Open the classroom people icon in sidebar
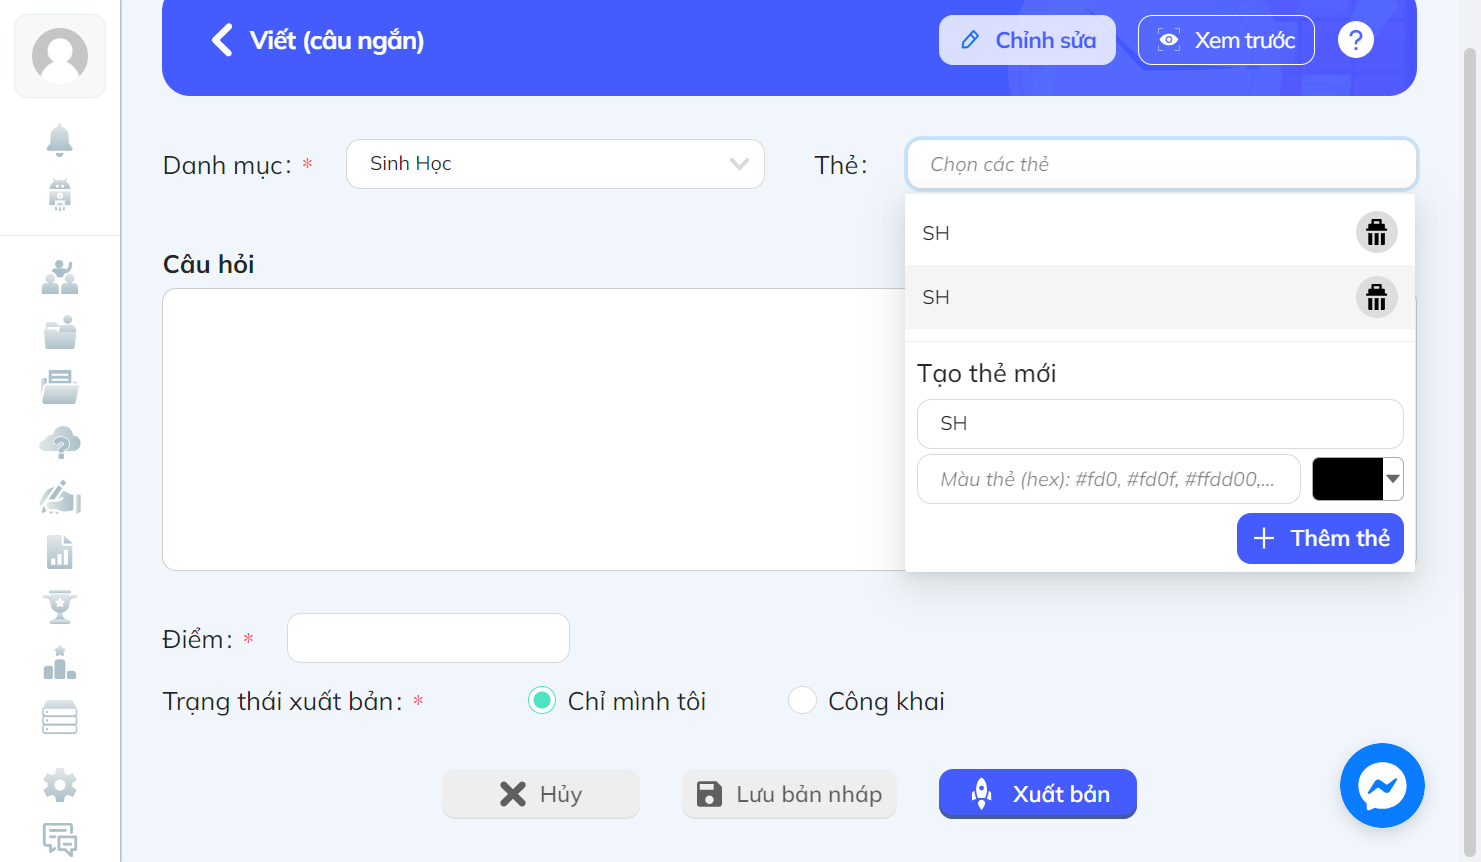Screen dimensions: 1481x862 [60, 277]
